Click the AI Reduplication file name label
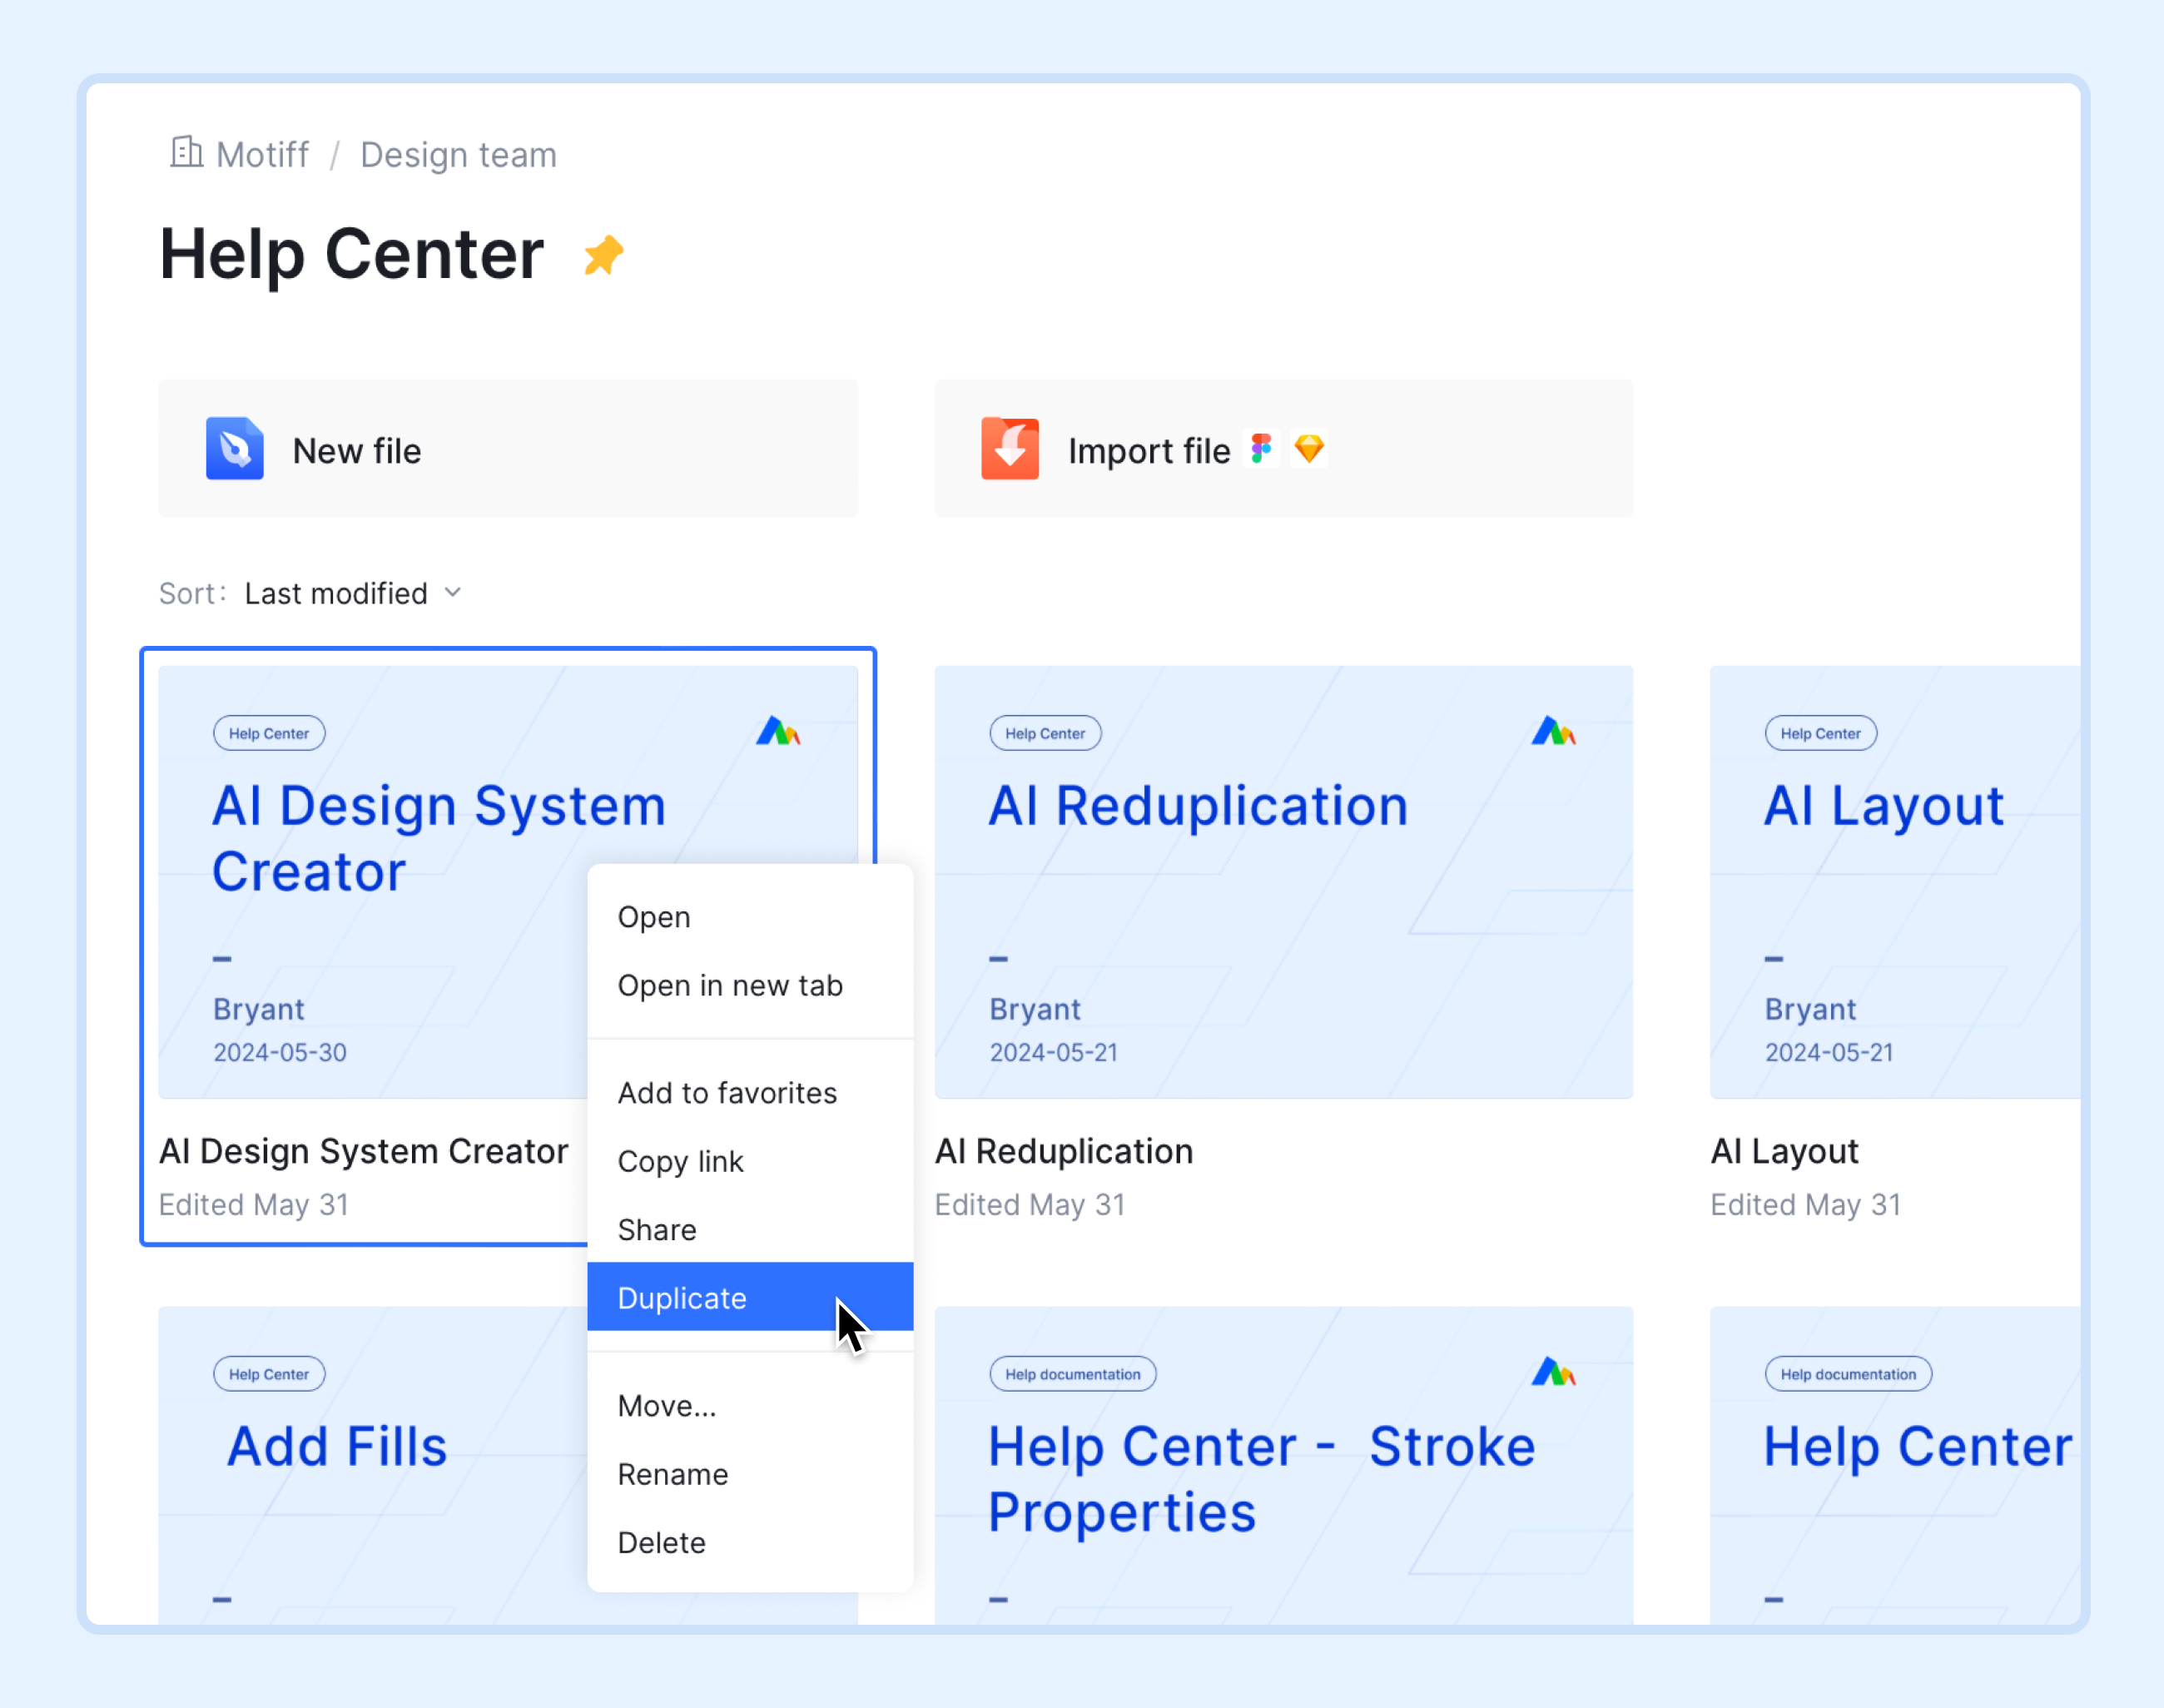The height and width of the screenshot is (1708, 2164). [1064, 1151]
